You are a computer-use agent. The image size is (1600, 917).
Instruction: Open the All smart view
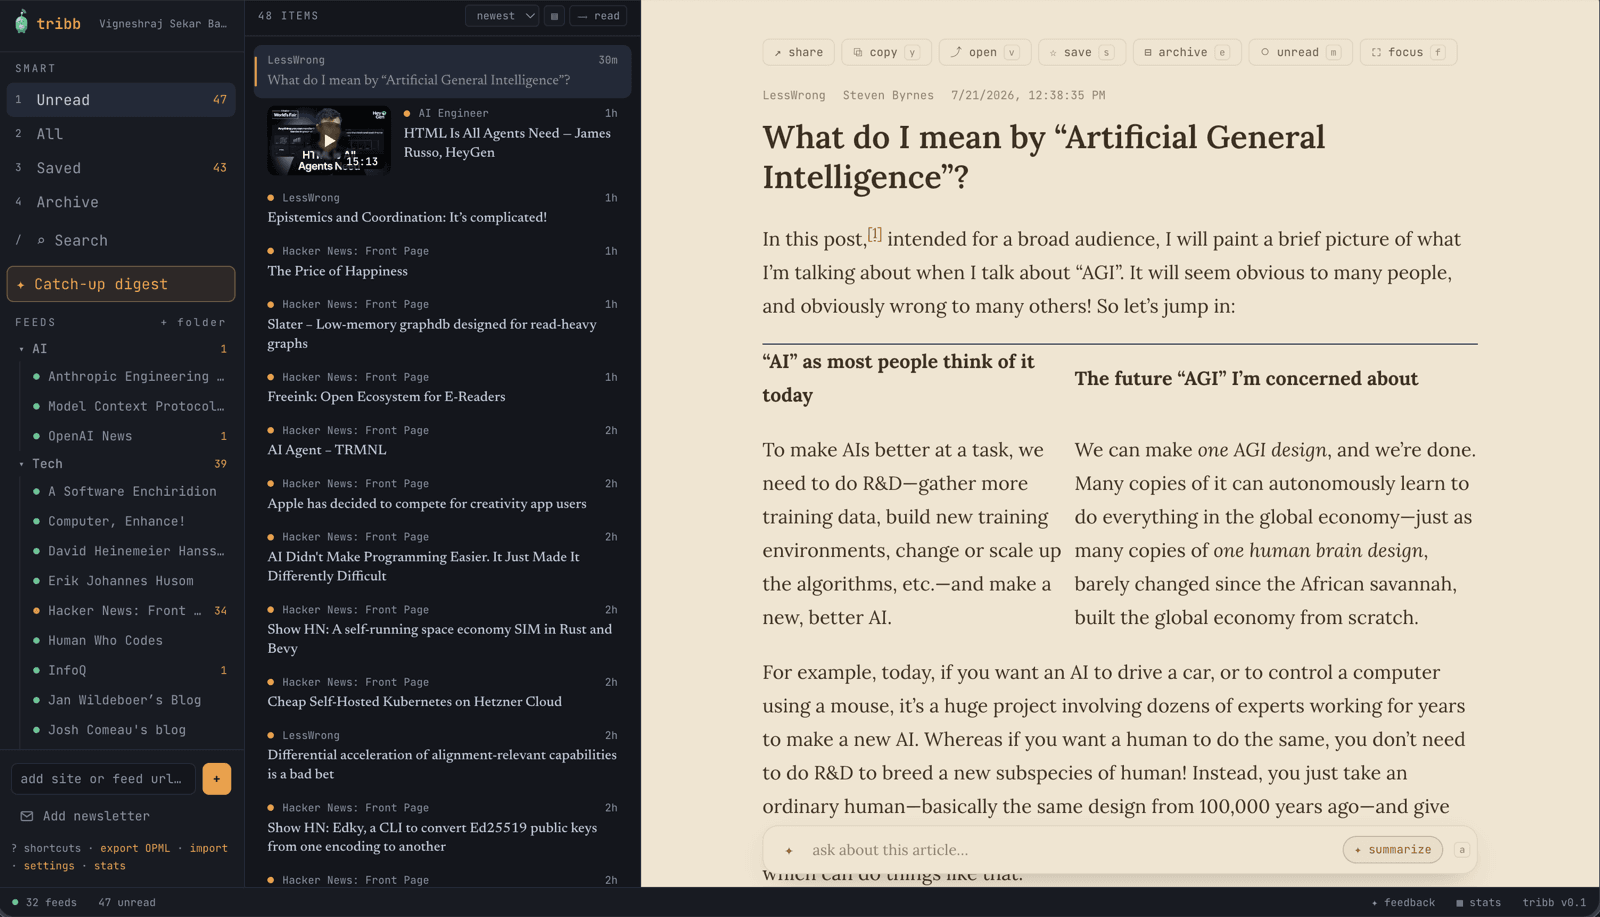(121, 134)
